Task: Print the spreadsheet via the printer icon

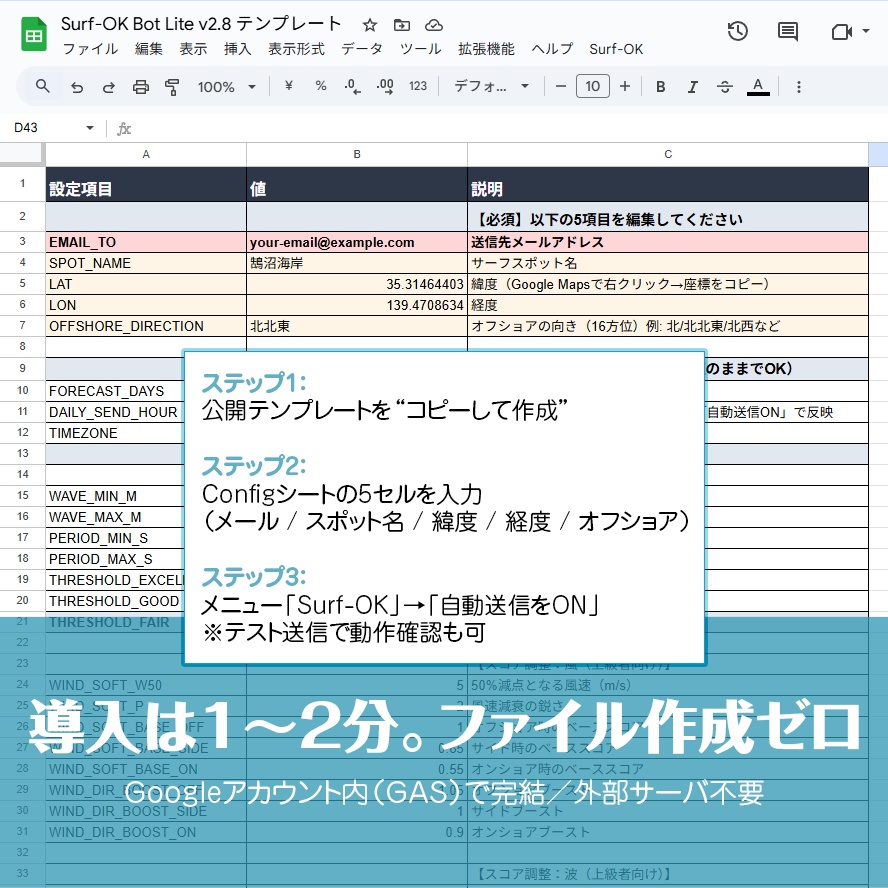Action: click(x=138, y=87)
